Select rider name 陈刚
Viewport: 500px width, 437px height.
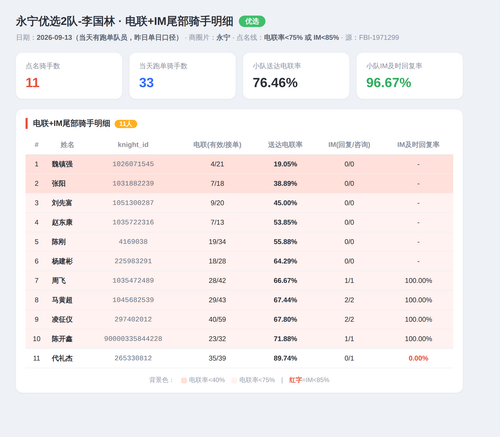pos(59,242)
